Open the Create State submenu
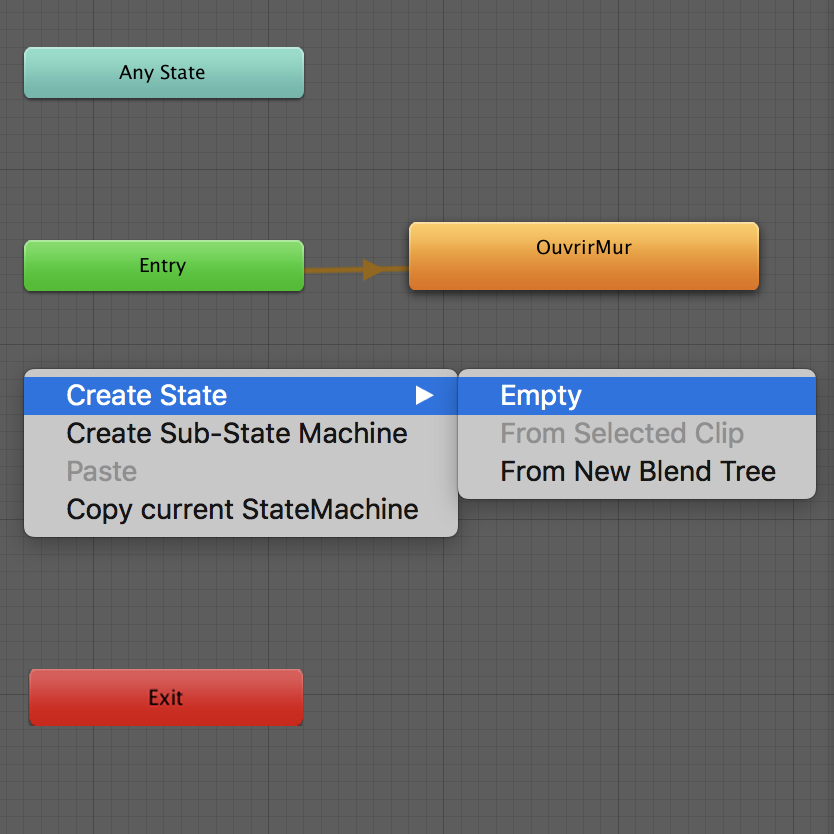This screenshot has height=834, width=834. coord(146,396)
